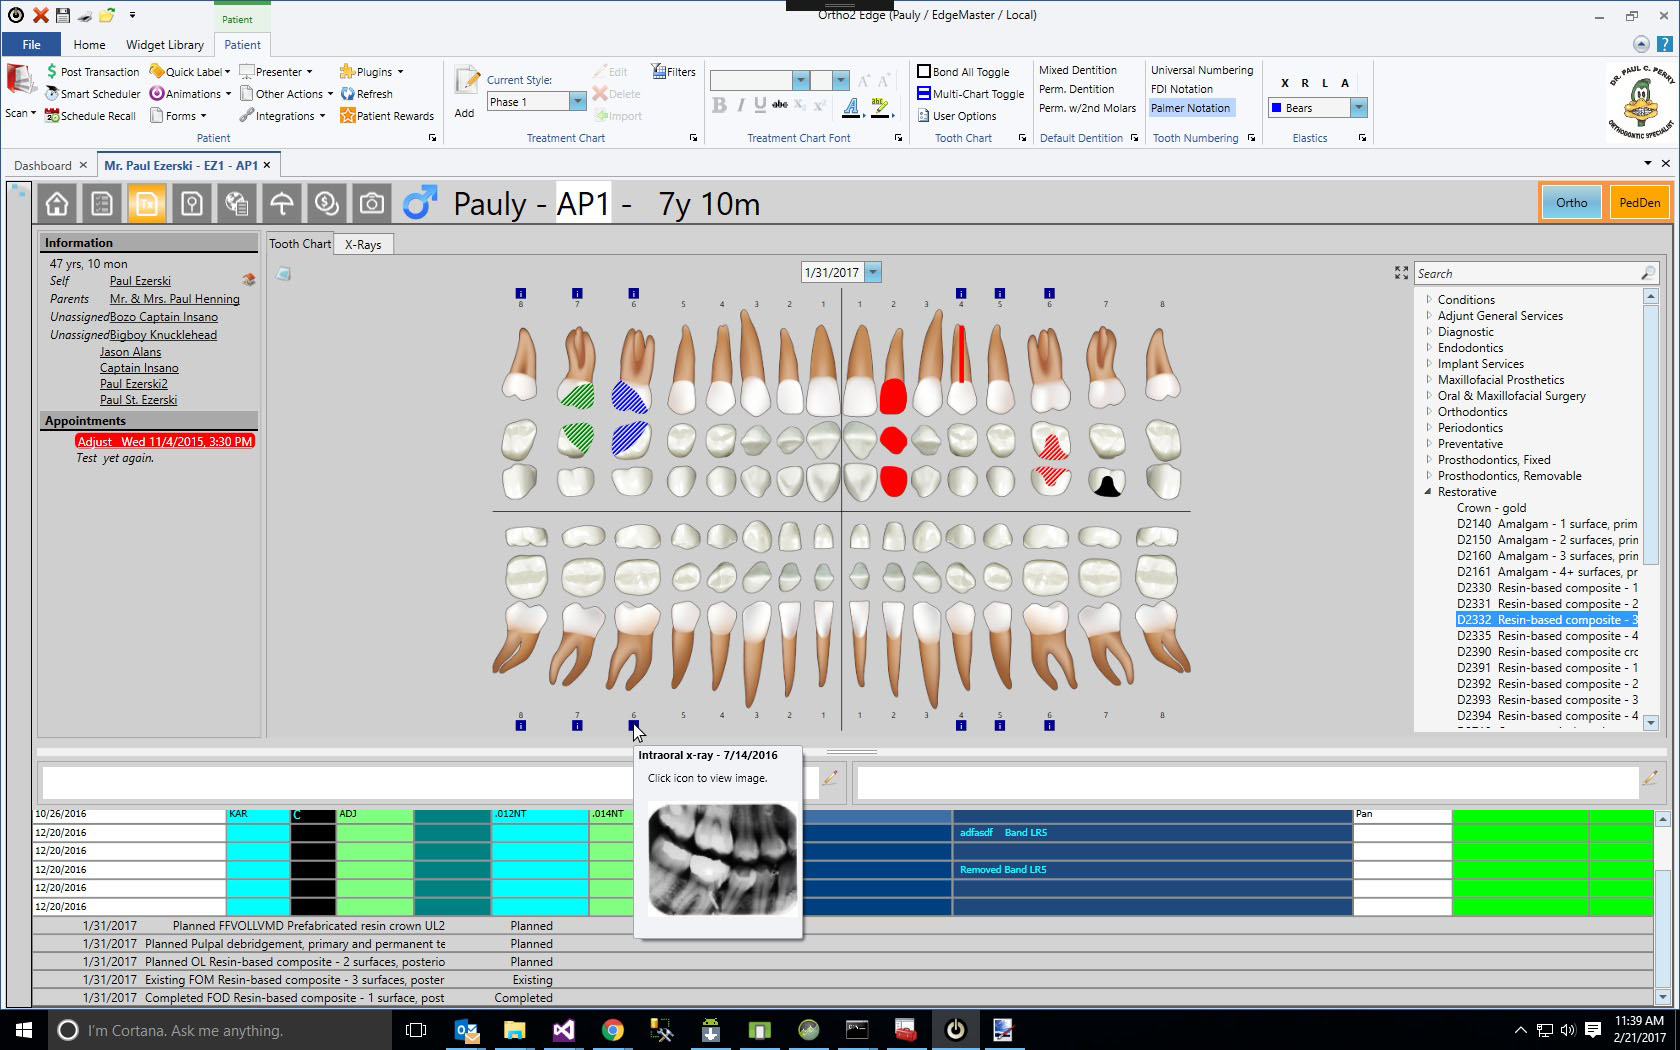Switch to Widget Library ribbon tab
Screen dimensions: 1680x1050
(165, 44)
